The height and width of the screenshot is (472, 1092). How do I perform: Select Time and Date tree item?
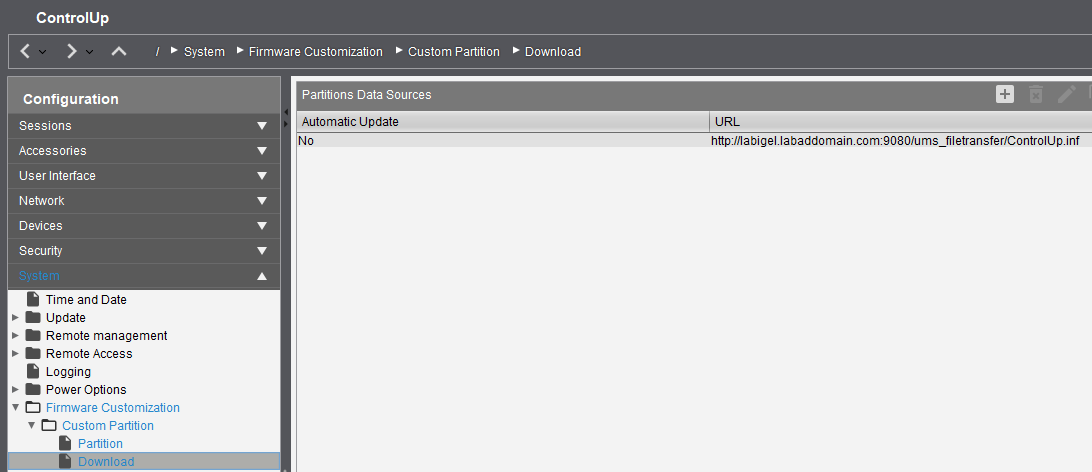point(86,300)
